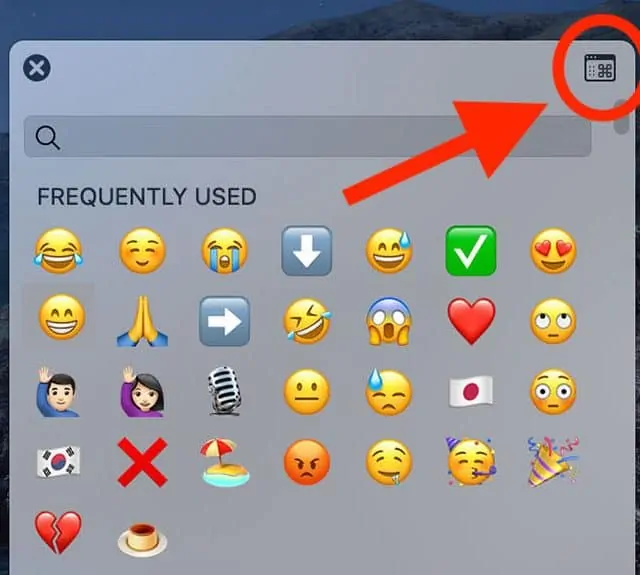Pick the Japan flag emoji

click(471, 392)
